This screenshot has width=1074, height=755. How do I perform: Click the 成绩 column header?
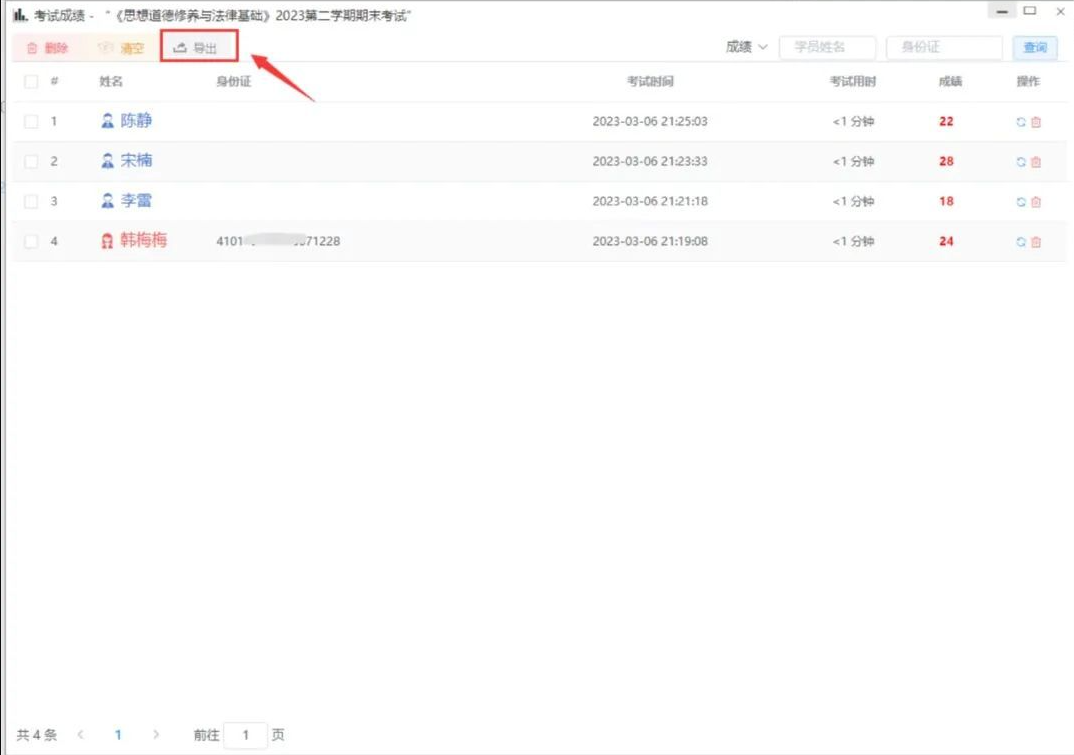[x=950, y=82]
